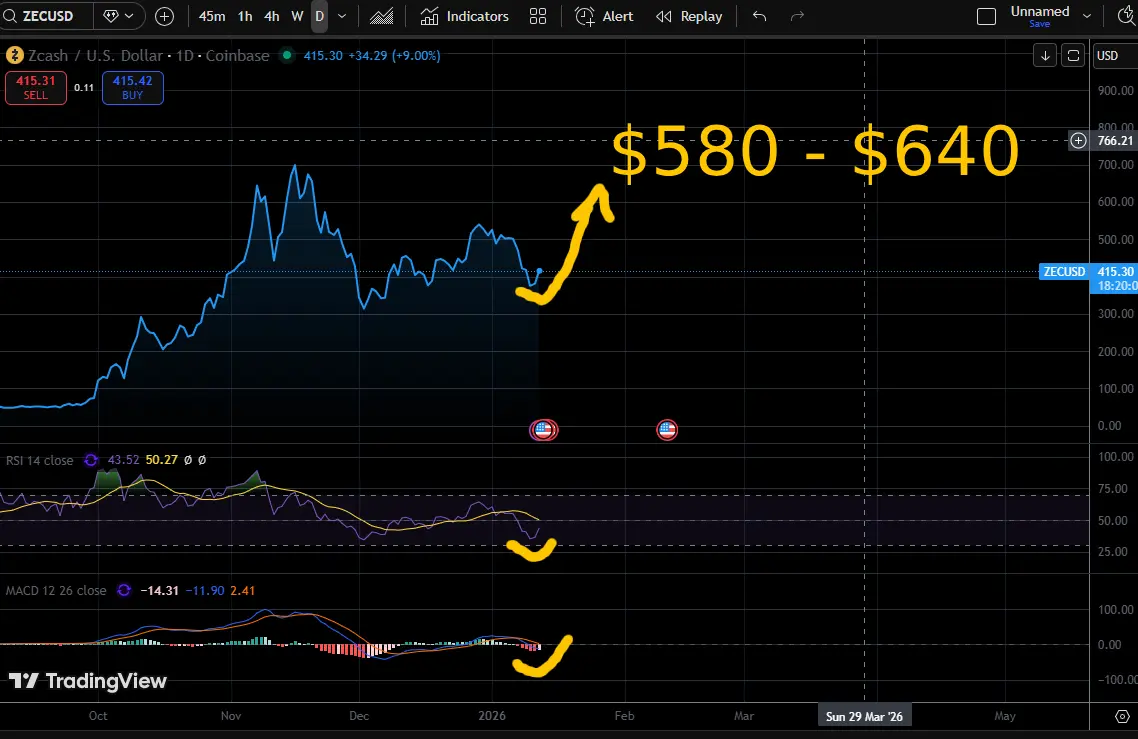Image resolution: width=1138 pixels, height=739 pixels.
Task: Open the diamond plan dropdown
Action: (x=119, y=16)
